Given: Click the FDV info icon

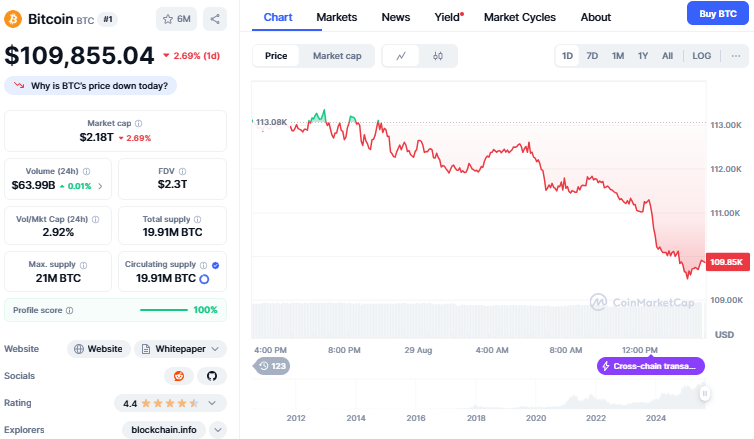Looking at the screenshot, I should click(x=183, y=171).
